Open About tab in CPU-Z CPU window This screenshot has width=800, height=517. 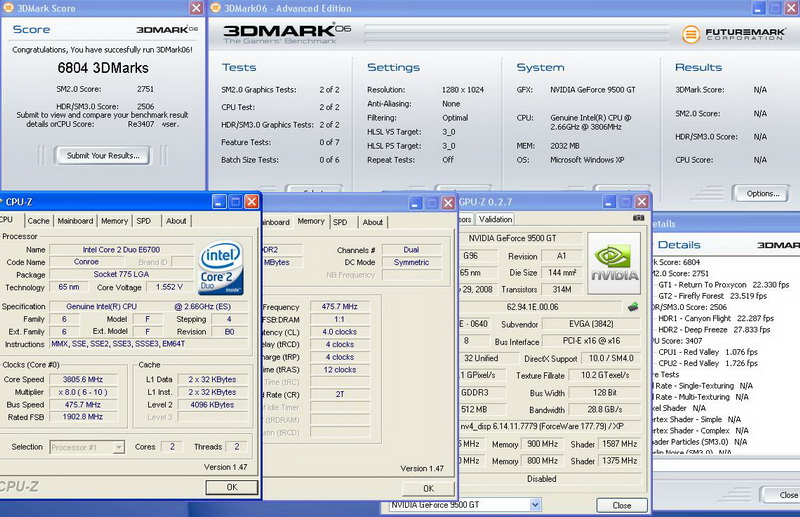176,220
